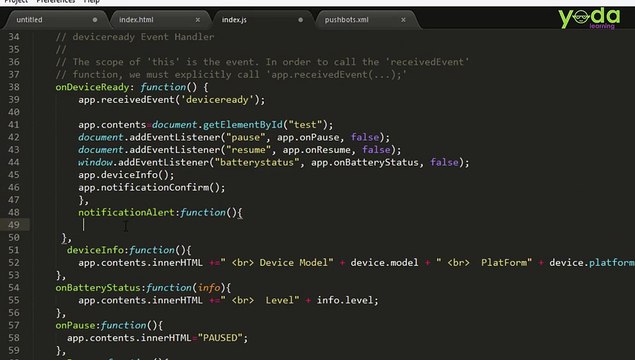Viewport: 635px width, 360px height.
Task: Click the "PAUSED" string on line 58
Action: pyautogui.click(x=219, y=338)
